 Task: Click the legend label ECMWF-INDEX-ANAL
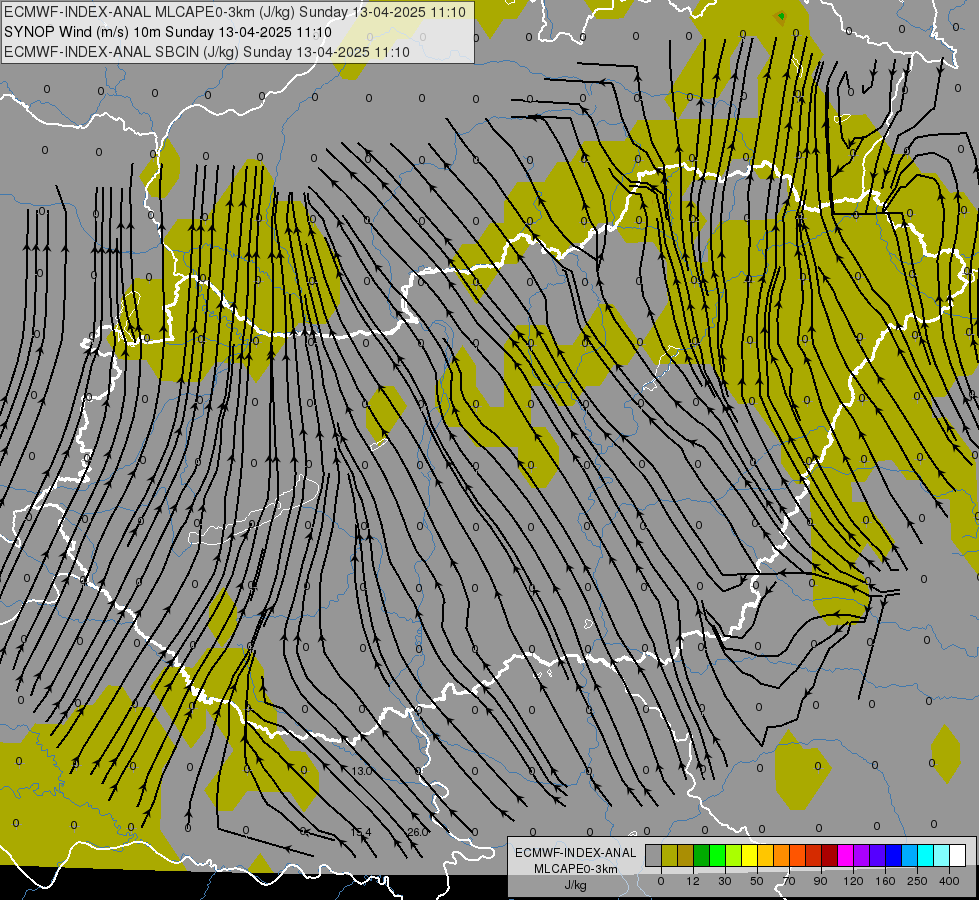pyautogui.click(x=576, y=853)
